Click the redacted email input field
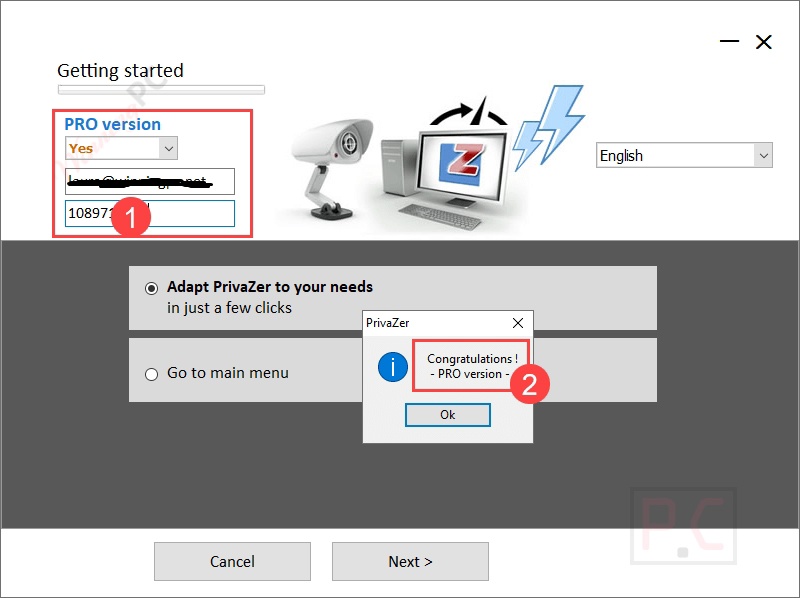This screenshot has width=800, height=598. point(150,182)
